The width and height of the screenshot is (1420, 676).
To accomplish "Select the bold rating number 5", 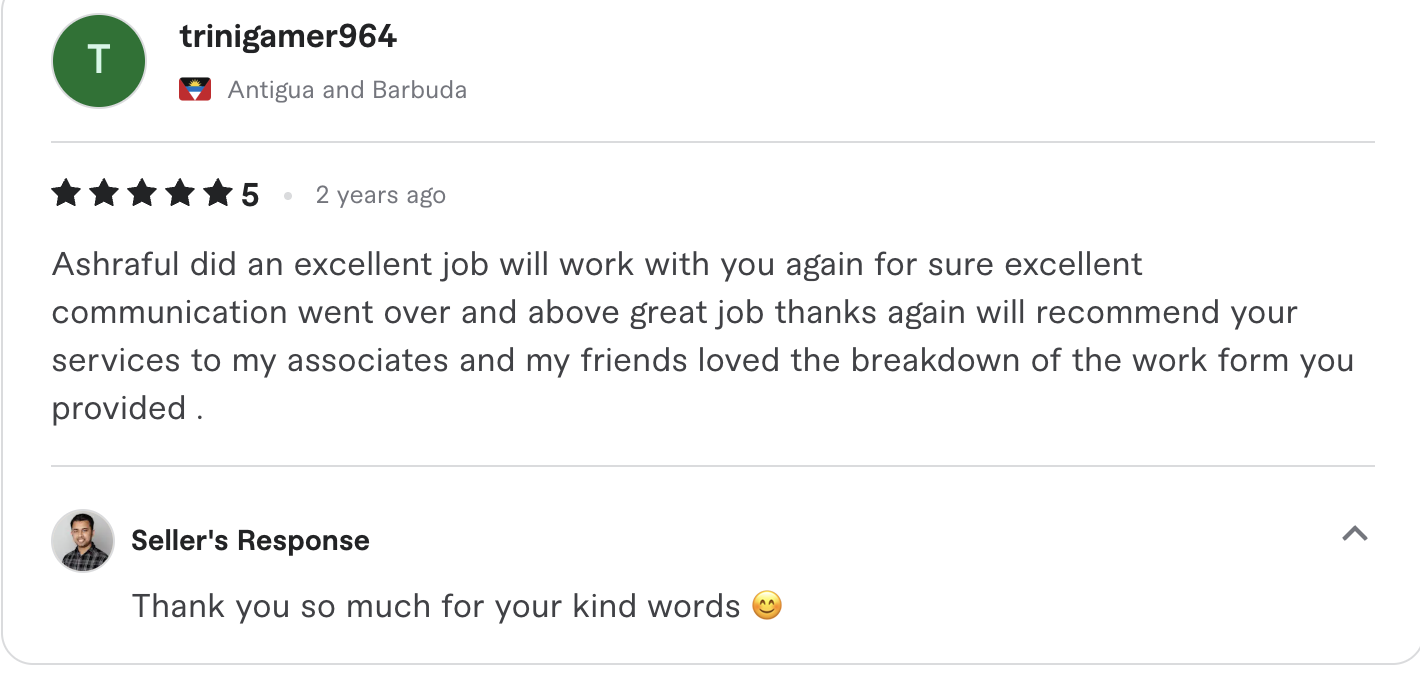I will coord(250,193).
